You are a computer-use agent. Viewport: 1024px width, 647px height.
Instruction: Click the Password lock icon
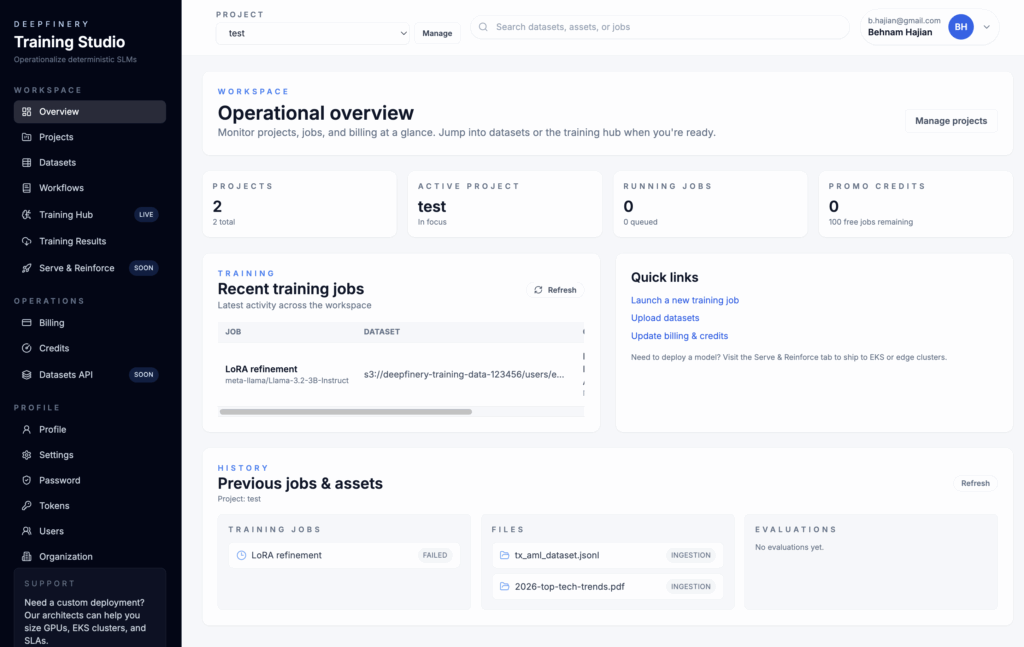coord(27,480)
